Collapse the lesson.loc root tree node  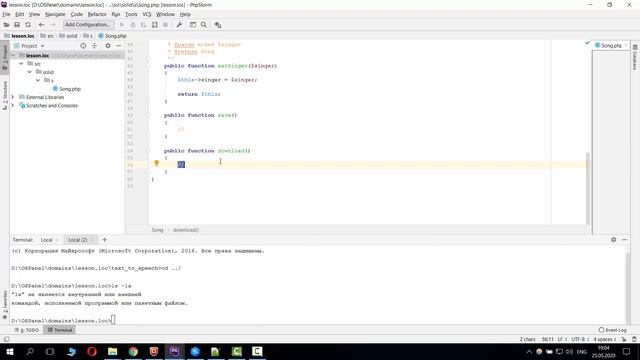[13, 55]
